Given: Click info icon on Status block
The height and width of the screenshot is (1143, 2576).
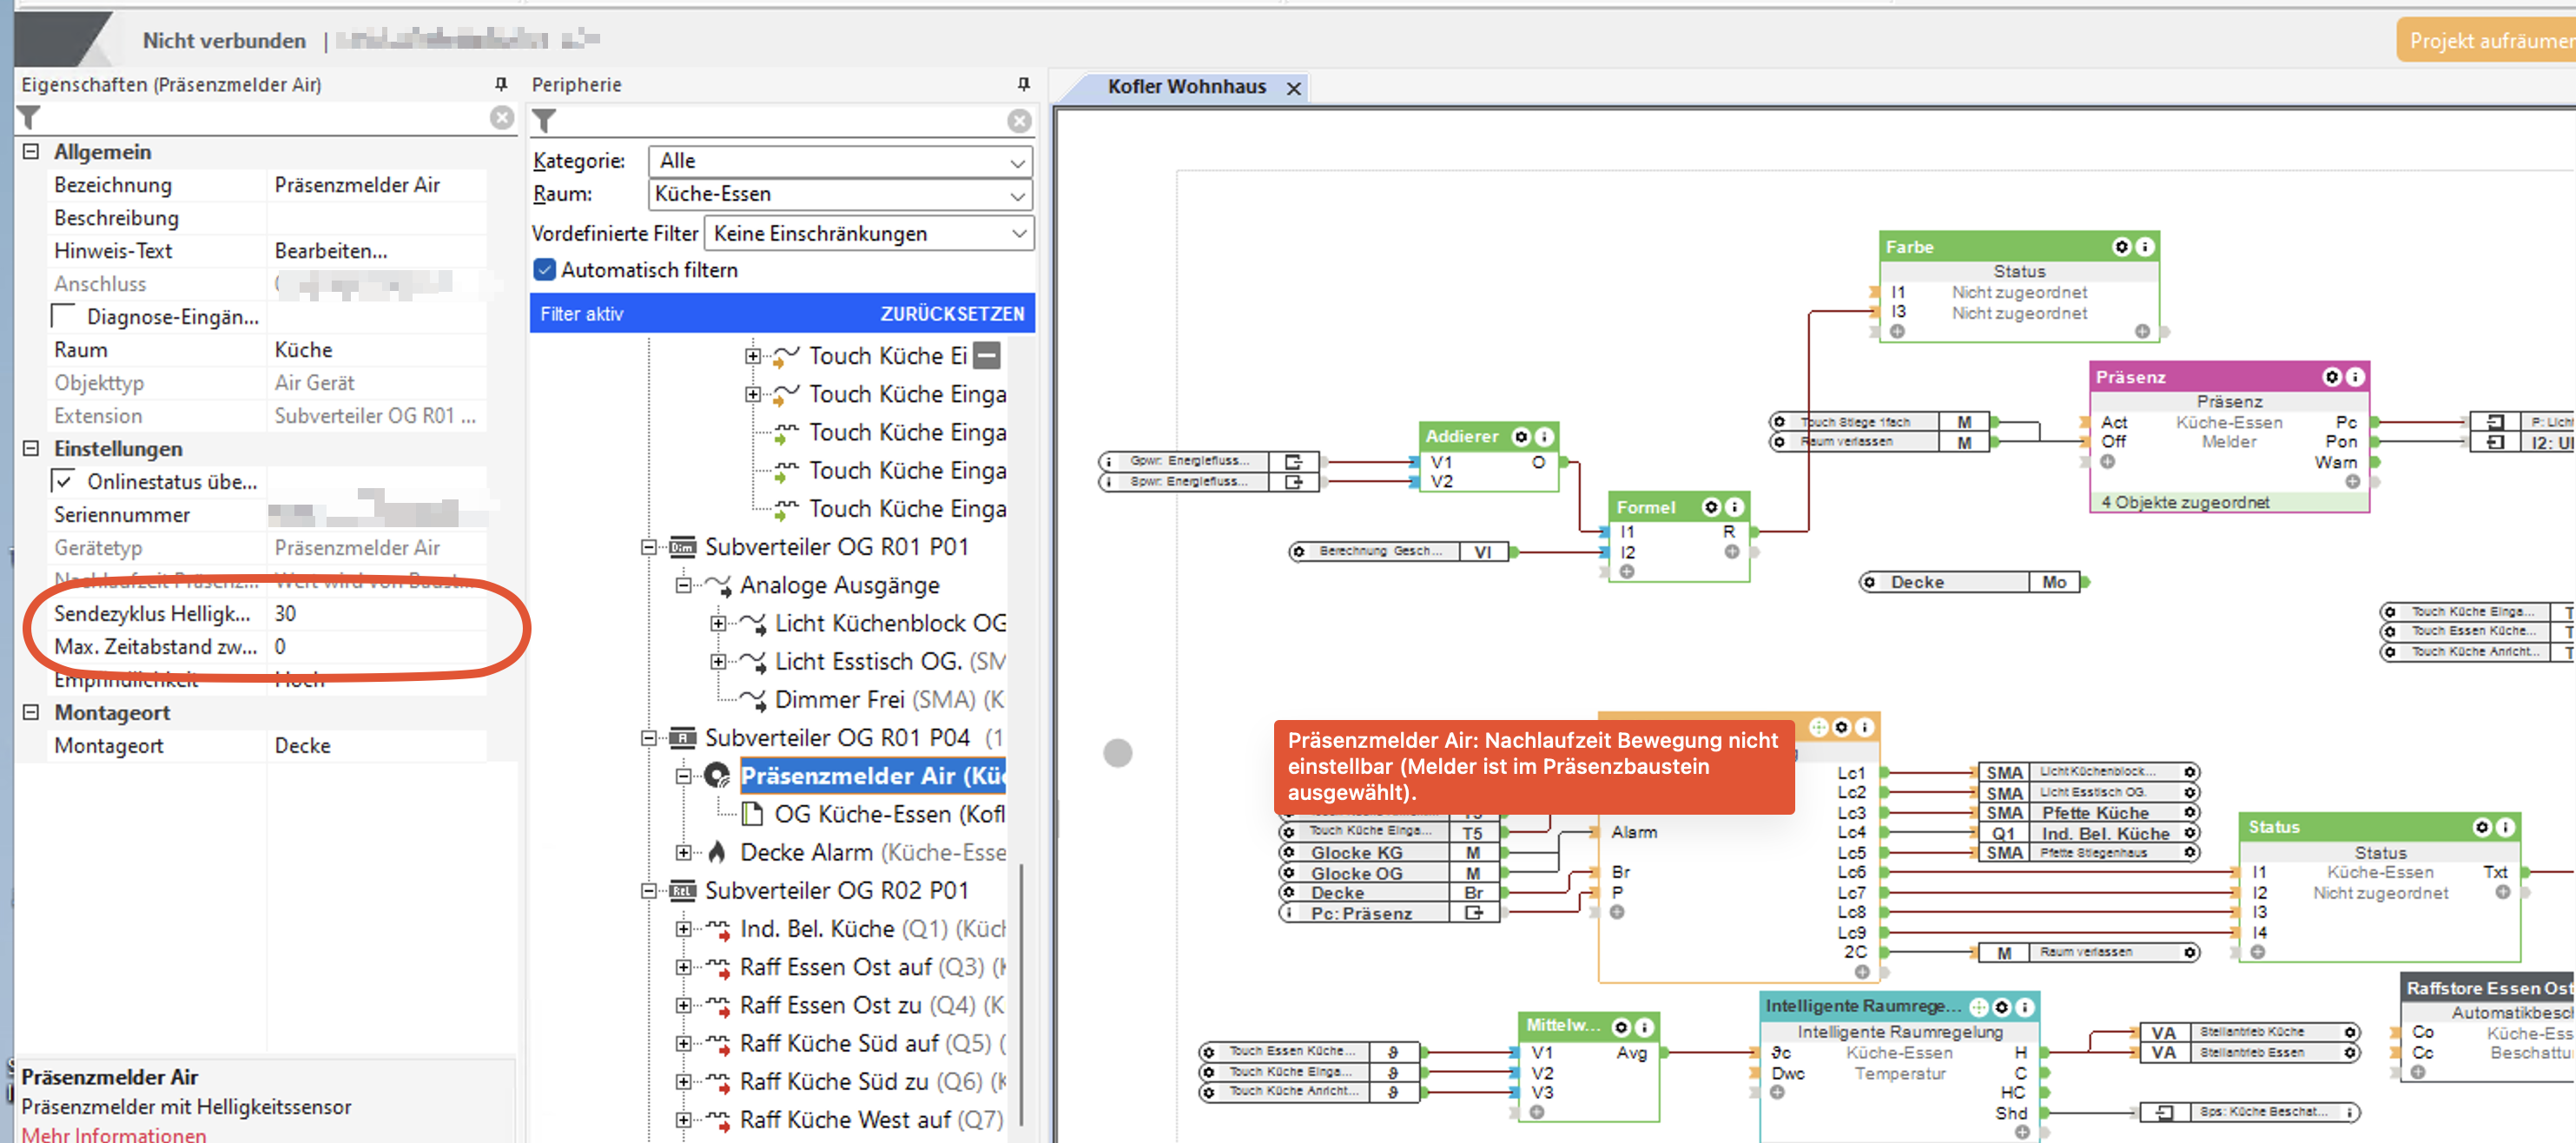Looking at the screenshot, I should coord(2504,827).
